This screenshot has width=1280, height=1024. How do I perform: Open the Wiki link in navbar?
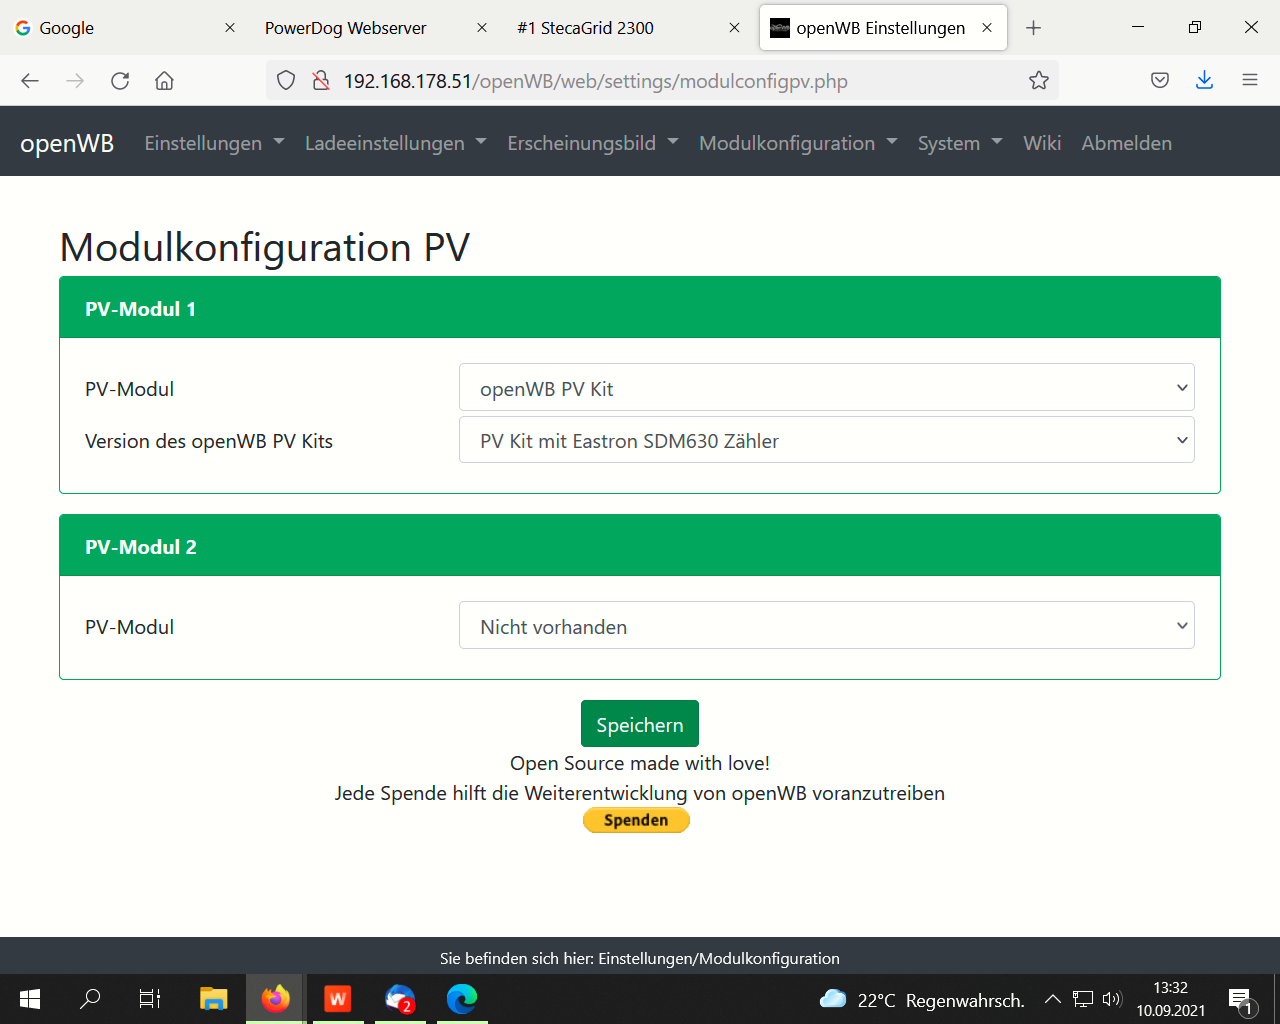pos(1042,143)
